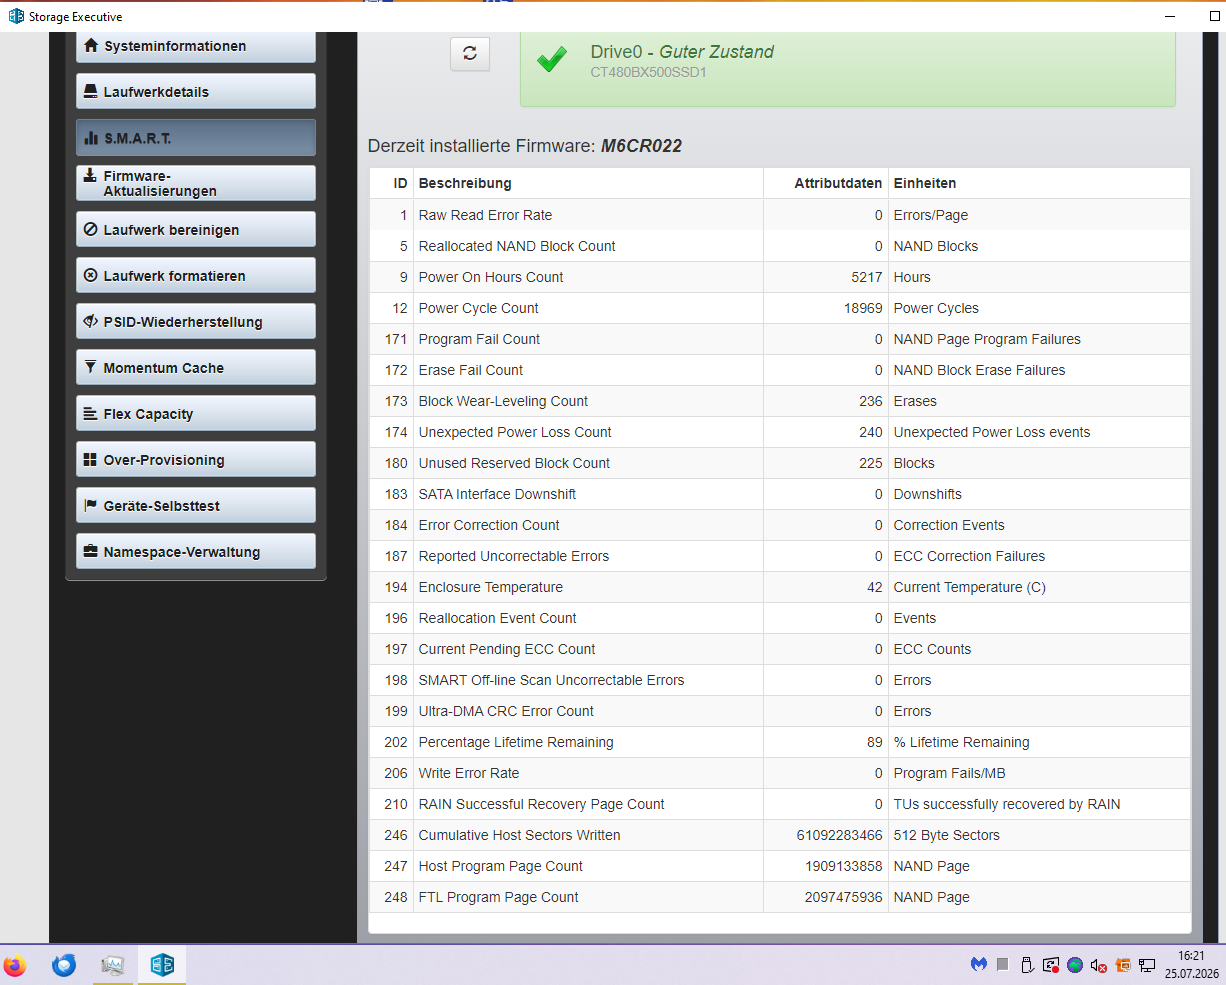The width and height of the screenshot is (1226, 985).
Task: Select the Block Wear-Leveling Count row
Action: 780,401
